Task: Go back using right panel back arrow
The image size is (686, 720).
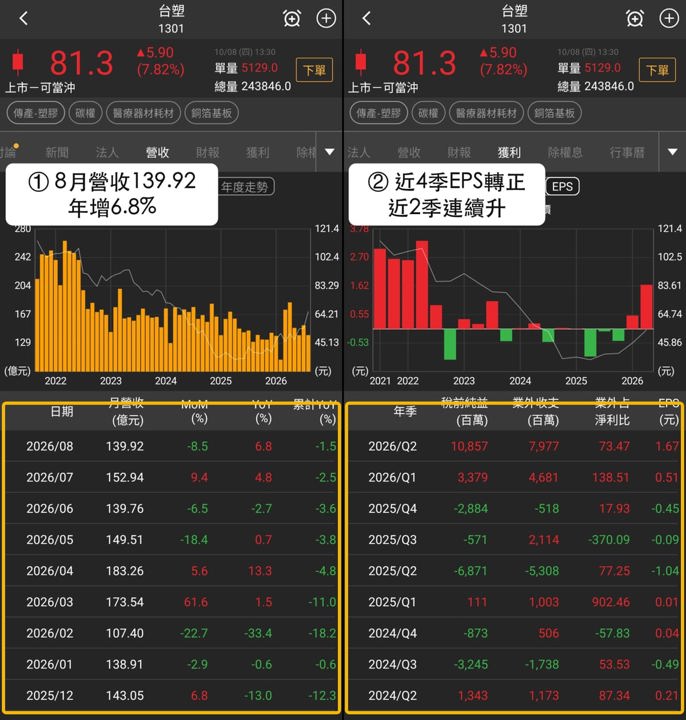Action: [366, 18]
